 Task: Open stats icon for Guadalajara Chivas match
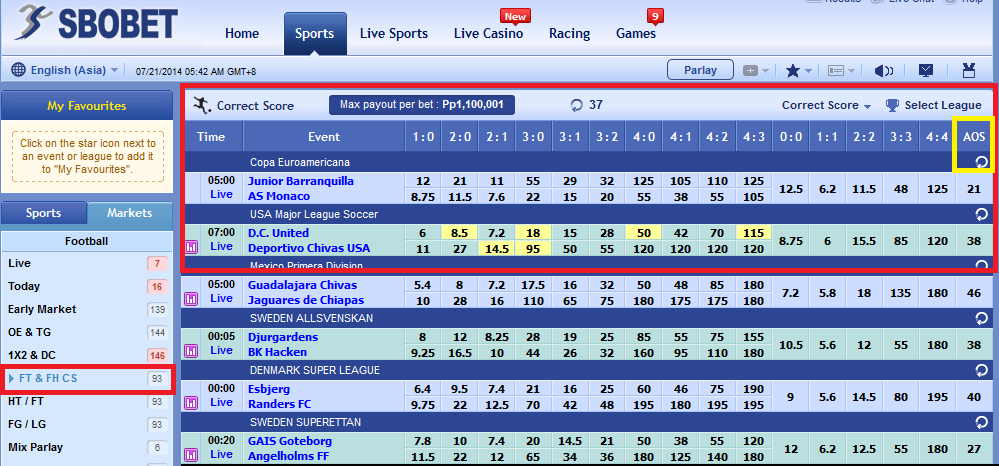pos(190,298)
